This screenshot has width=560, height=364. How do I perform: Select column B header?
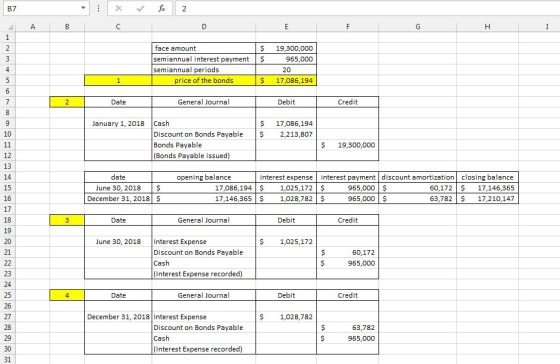[x=67, y=26]
